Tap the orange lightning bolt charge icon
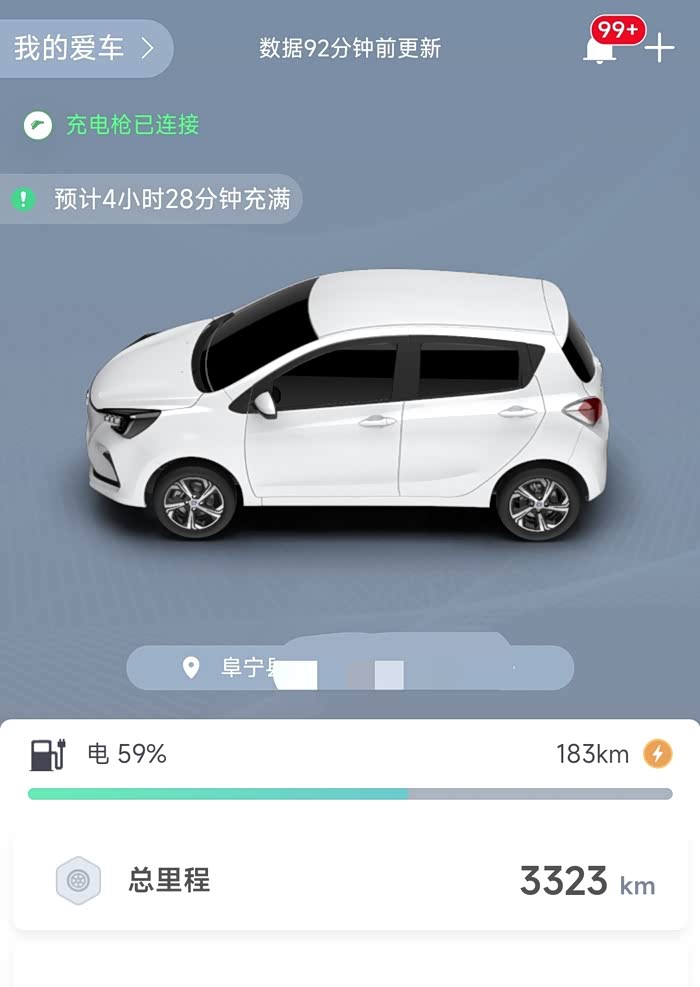Image resolution: width=700 pixels, height=987 pixels. [x=658, y=753]
